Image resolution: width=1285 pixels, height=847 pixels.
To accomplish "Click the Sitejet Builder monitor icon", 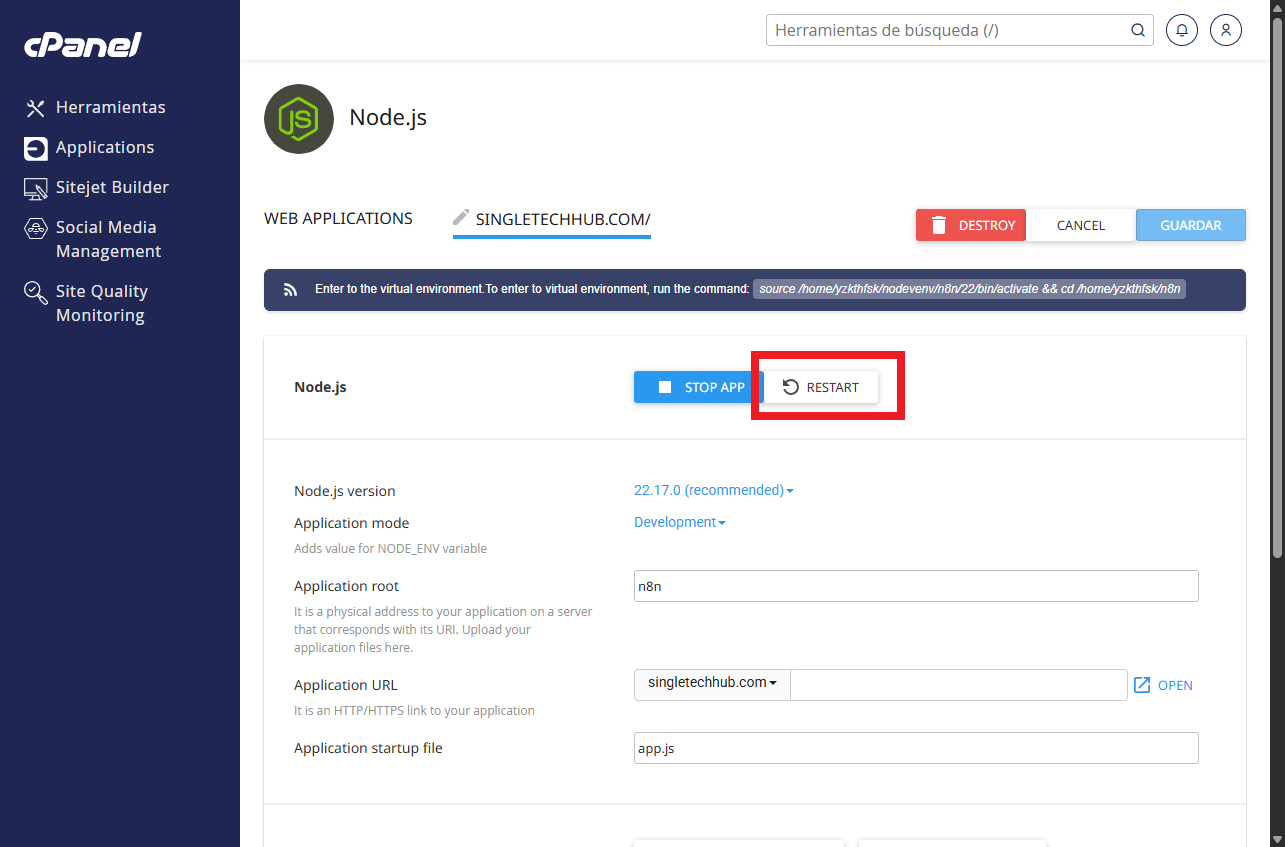I will tap(36, 188).
